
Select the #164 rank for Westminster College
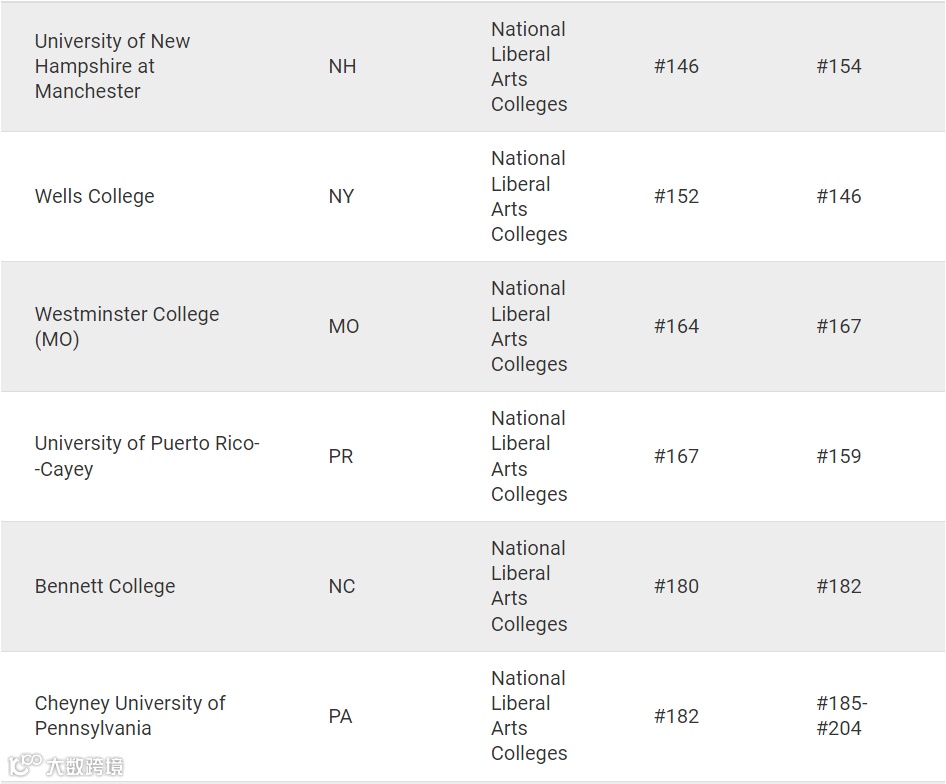[676, 326]
